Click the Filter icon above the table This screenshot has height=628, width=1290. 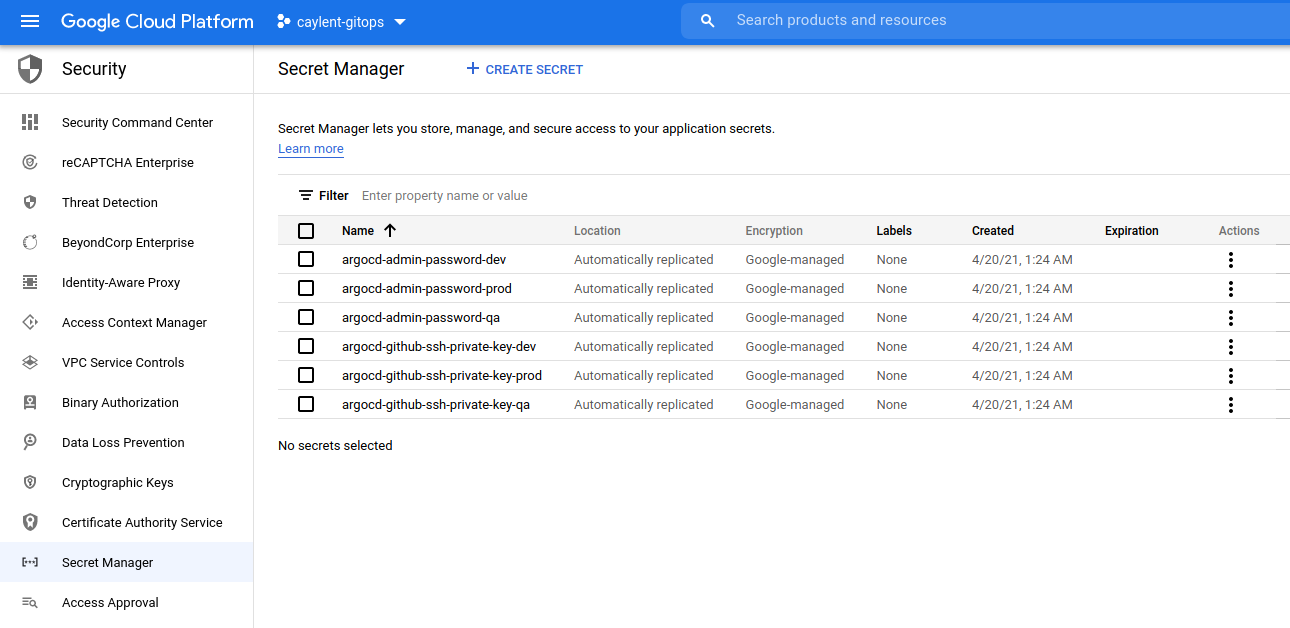pyautogui.click(x=306, y=196)
